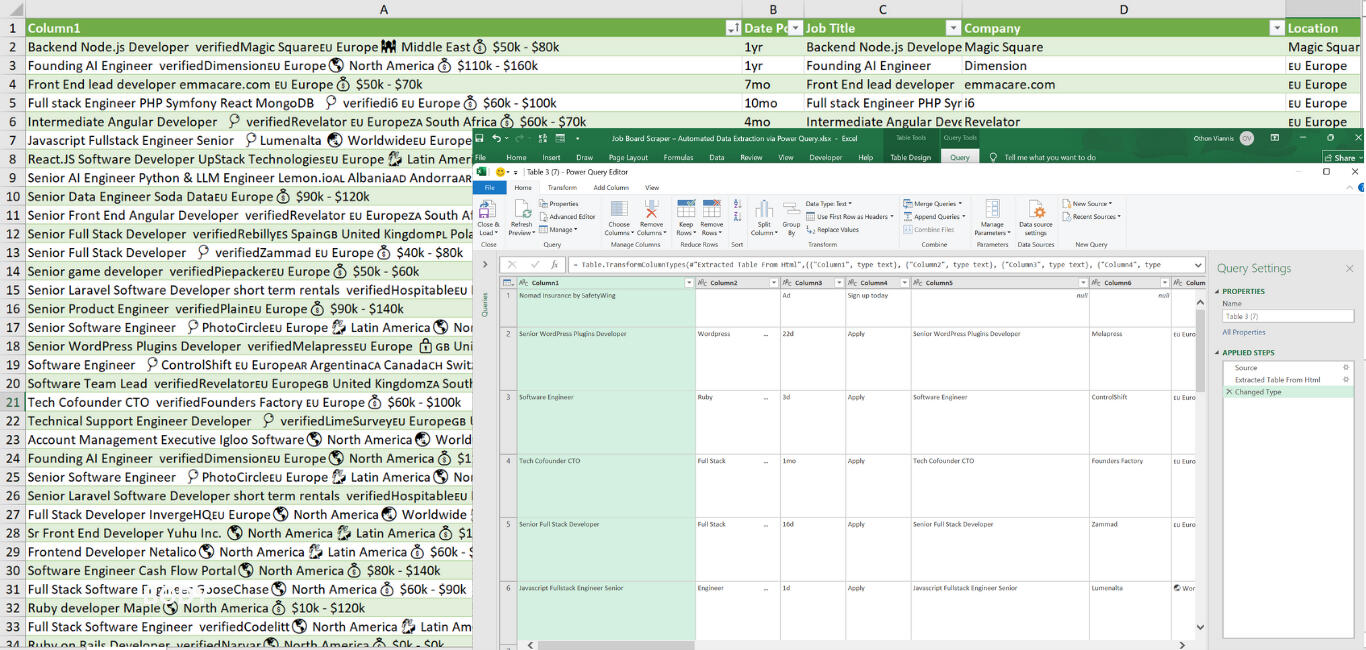Click the Refresh Preview icon
Screen dimensions: 1366x650
point(521,210)
